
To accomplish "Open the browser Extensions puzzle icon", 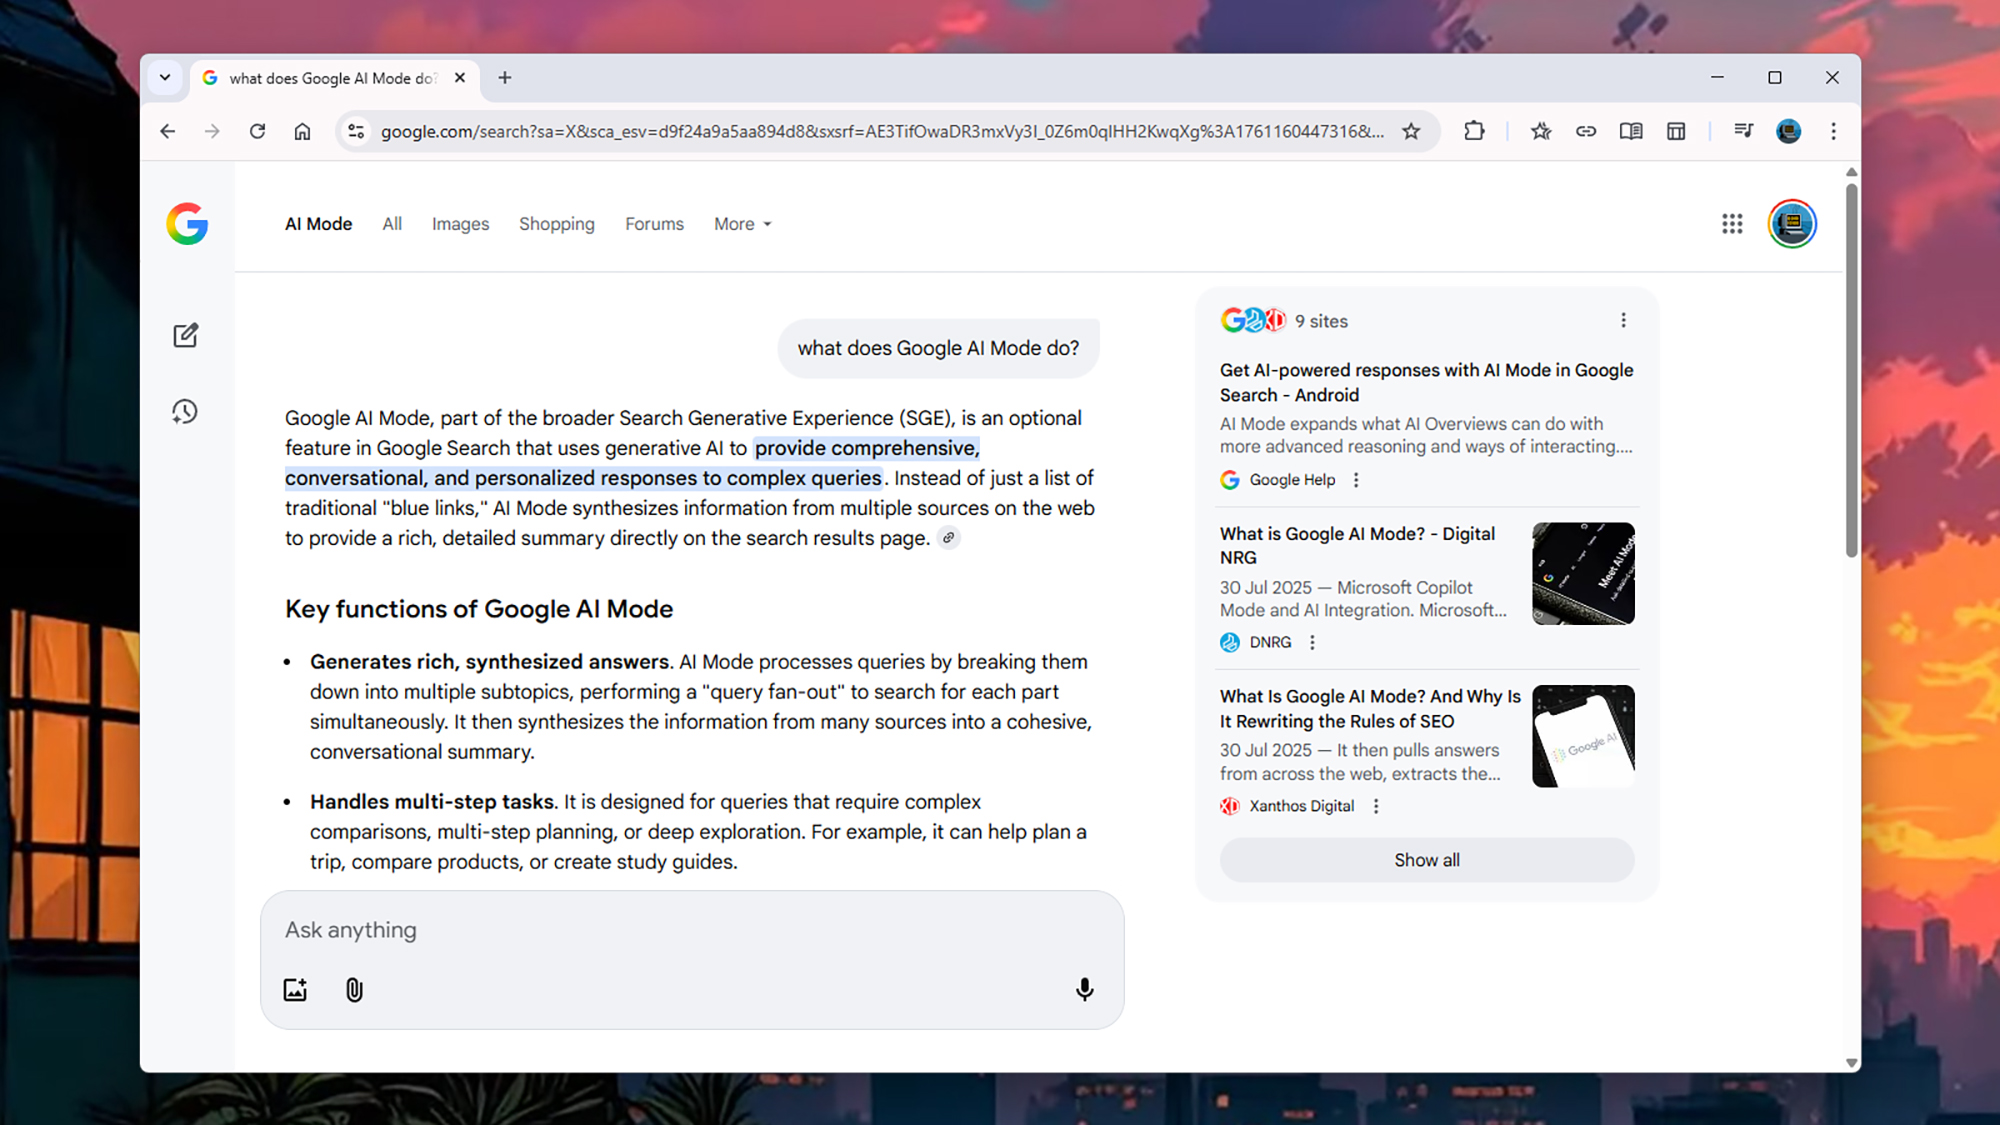I will coord(1474,131).
